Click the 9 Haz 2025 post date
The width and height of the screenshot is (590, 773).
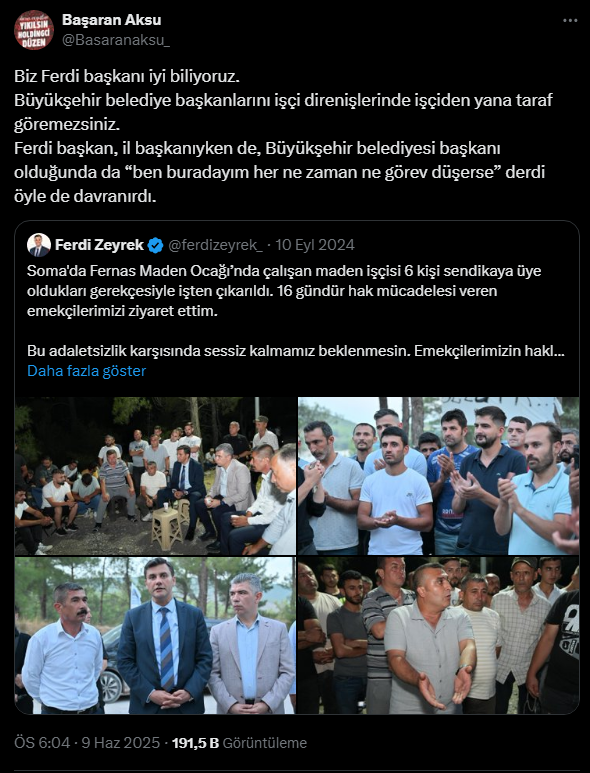pos(121,742)
